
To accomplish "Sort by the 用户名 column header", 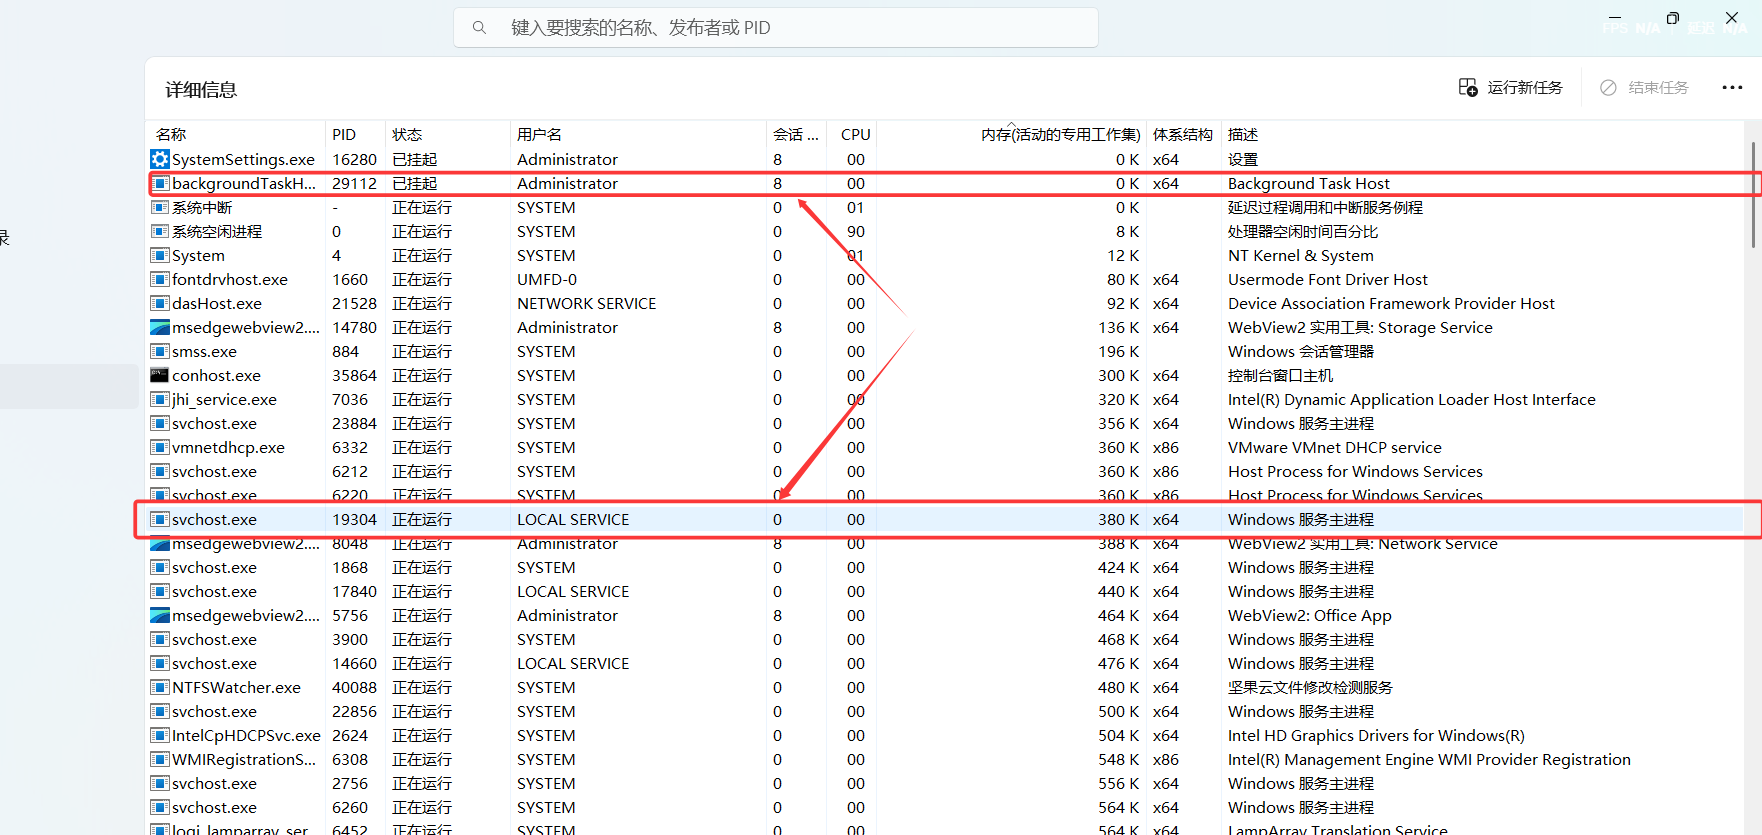I will [x=539, y=134].
